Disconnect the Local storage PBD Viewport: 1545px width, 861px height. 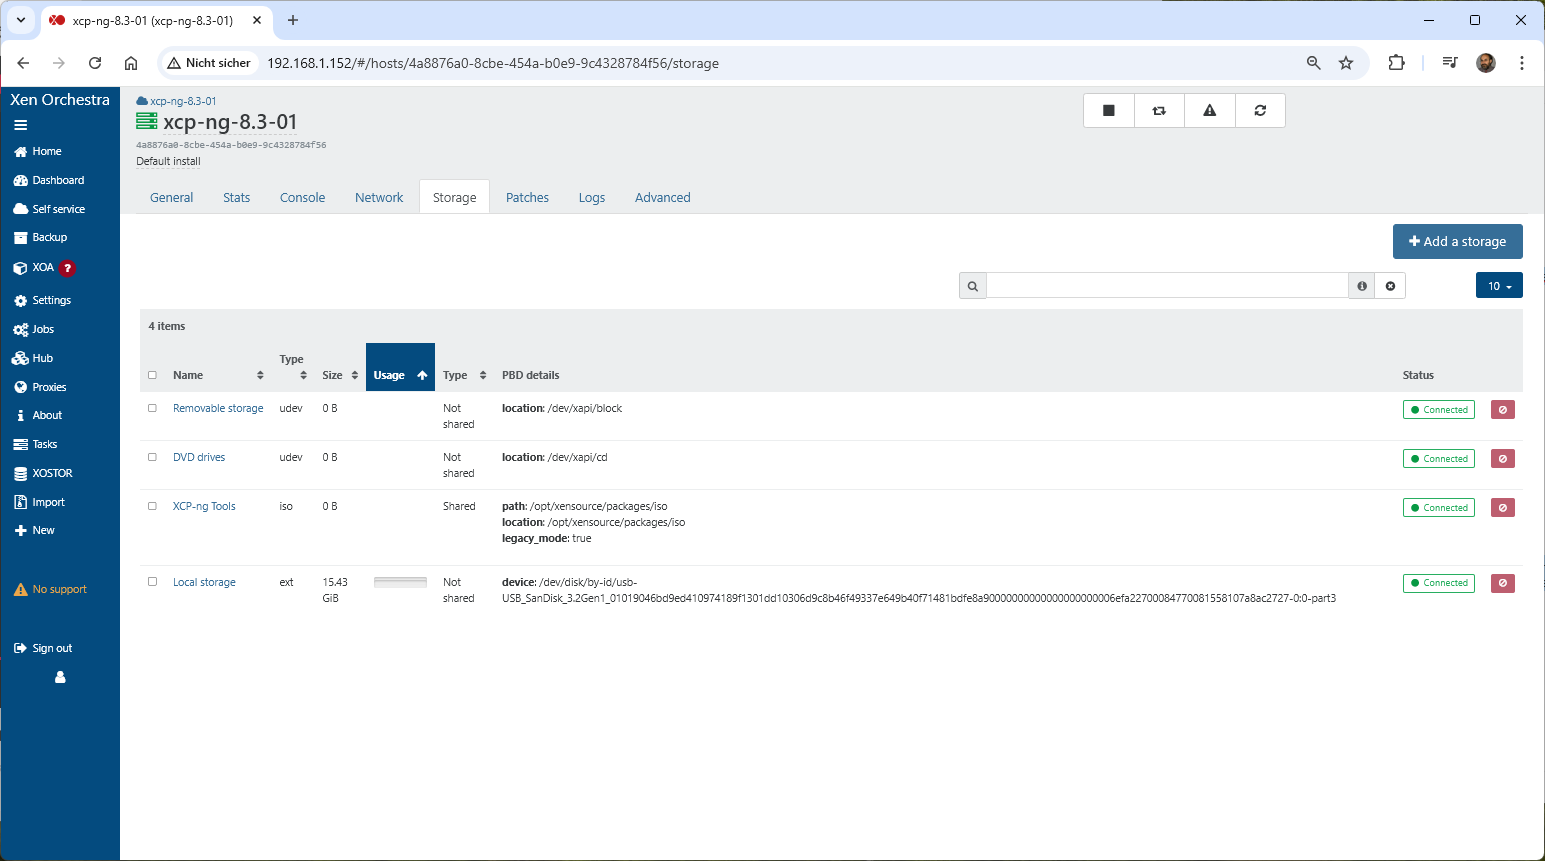pyautogui.click(x=1502, y=583)
